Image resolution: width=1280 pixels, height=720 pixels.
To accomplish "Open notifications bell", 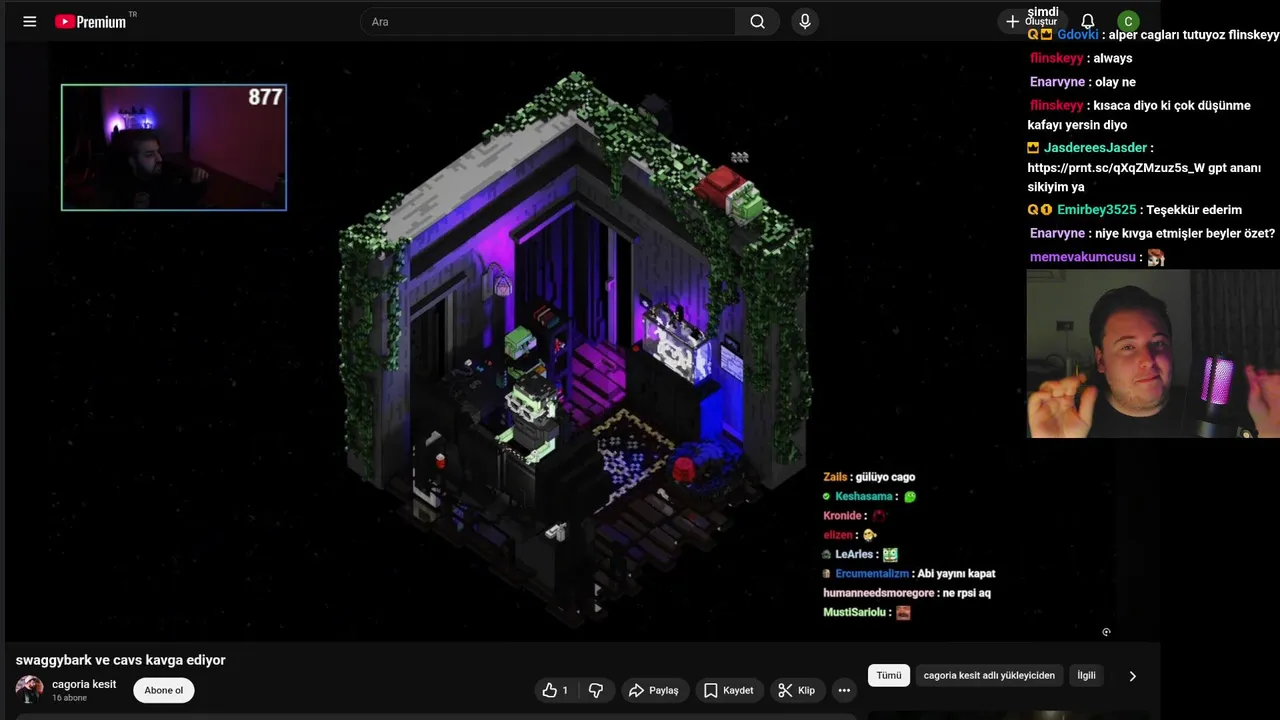I will tap(1088, 21).
